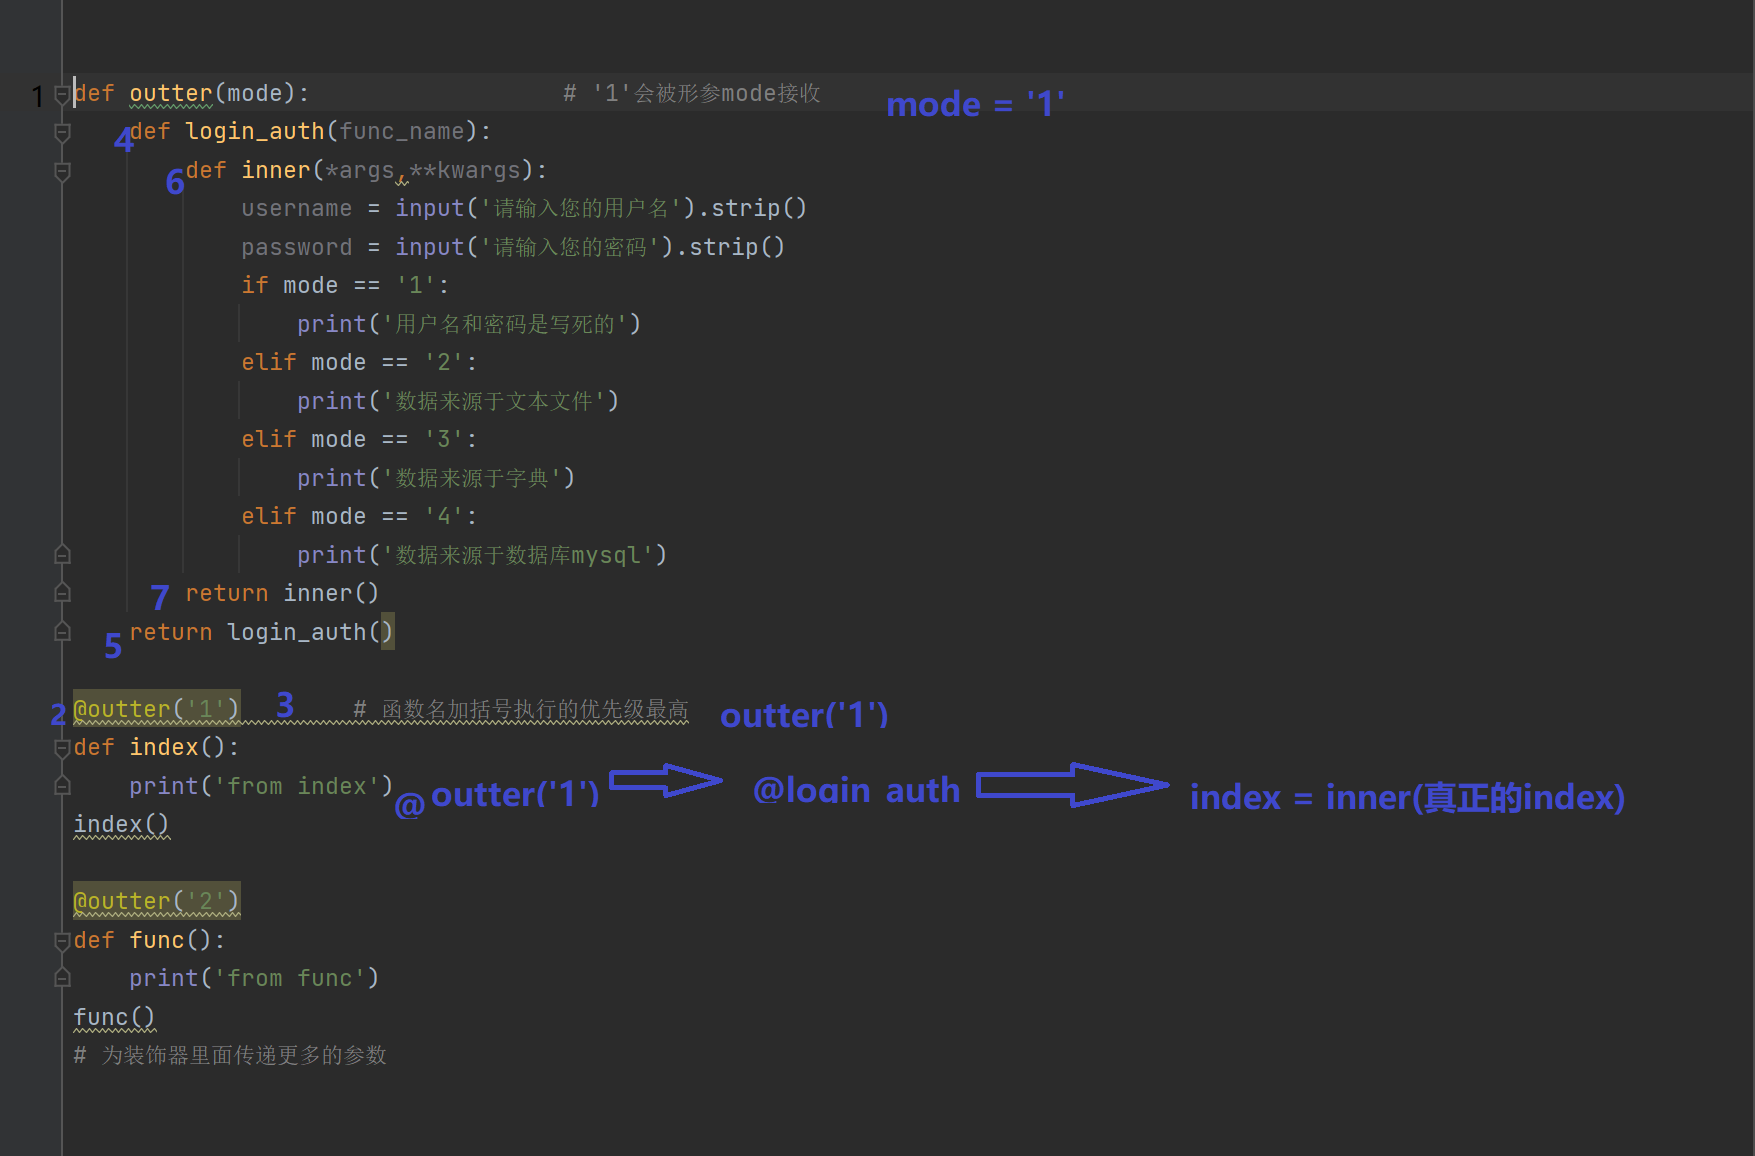This screenshot has width=1755, height=1156.
Task: Fold the def inner(*args, **kwargs) block
Action: pyautogui.click(x=62, y=172)
